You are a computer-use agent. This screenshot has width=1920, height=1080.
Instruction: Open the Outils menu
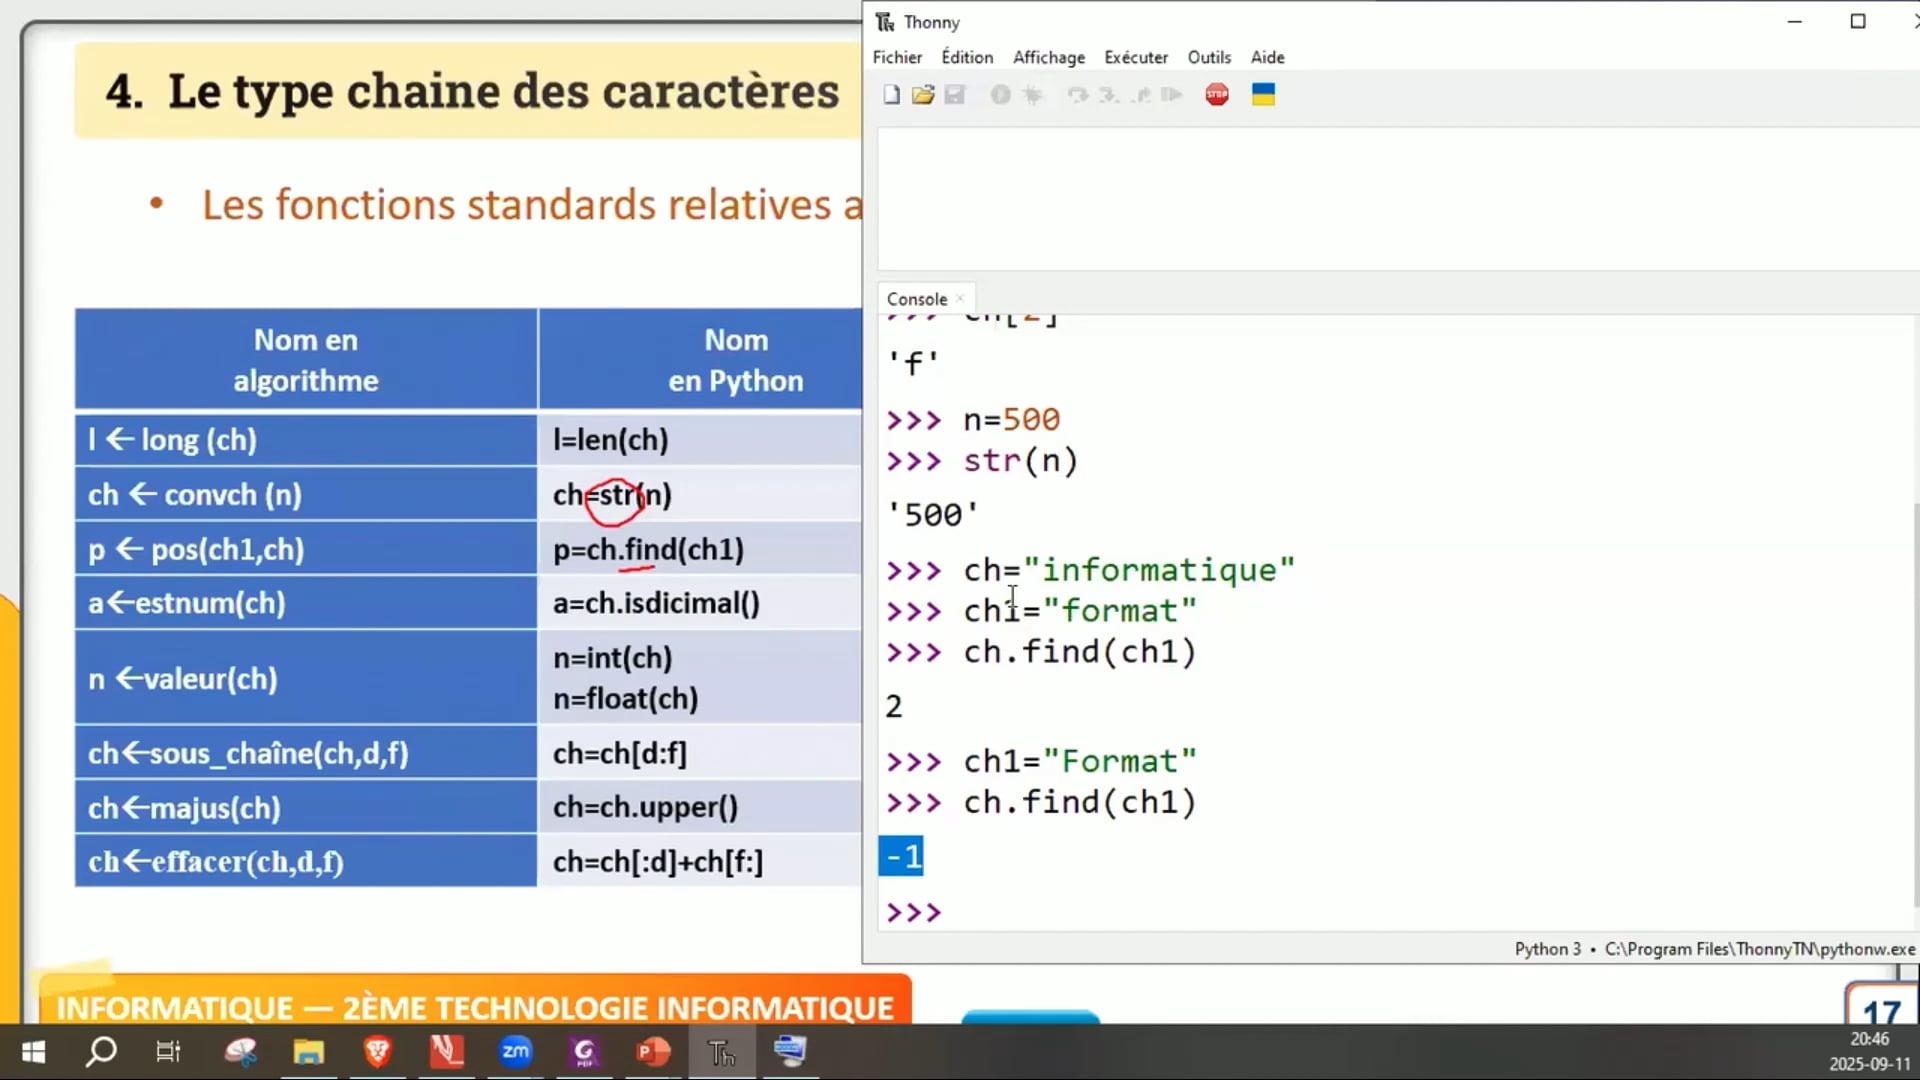click(1209, 57)
